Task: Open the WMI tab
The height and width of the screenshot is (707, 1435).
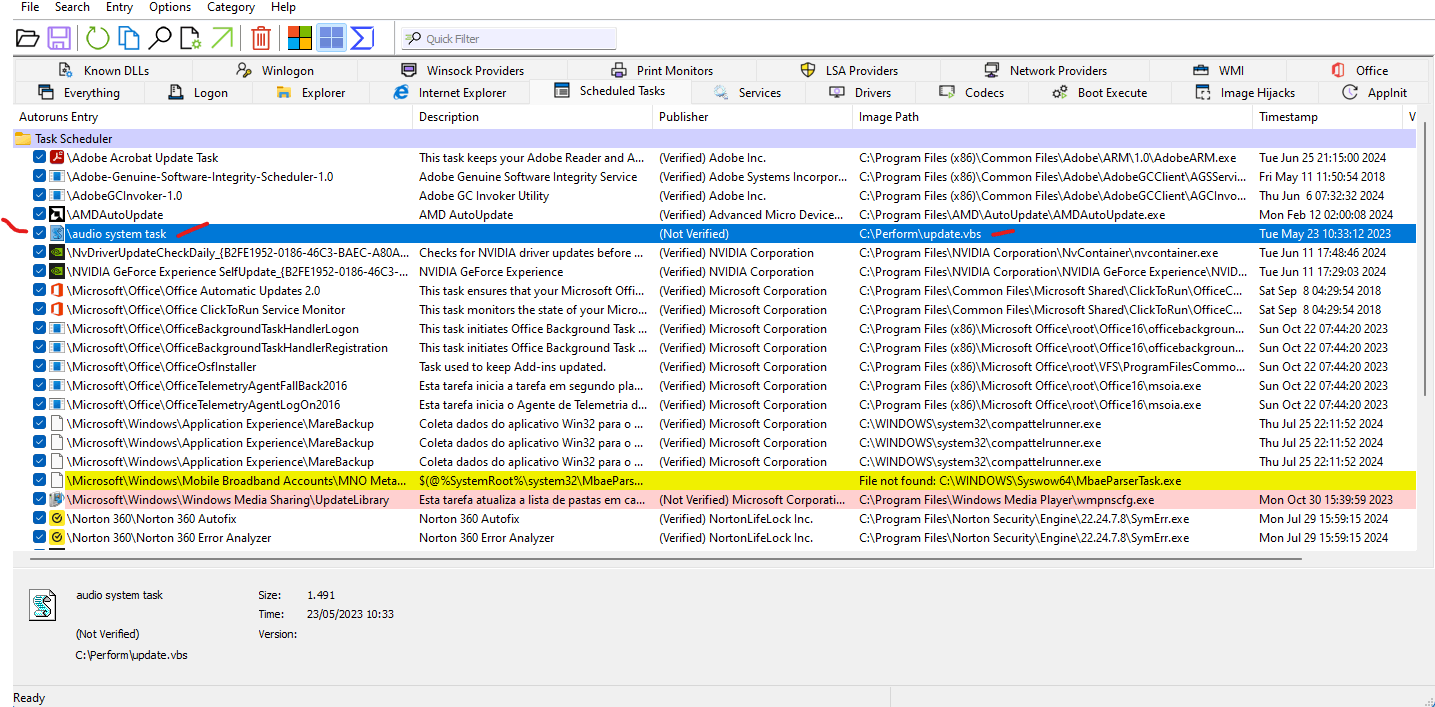Action: [x=1217, y=71]
